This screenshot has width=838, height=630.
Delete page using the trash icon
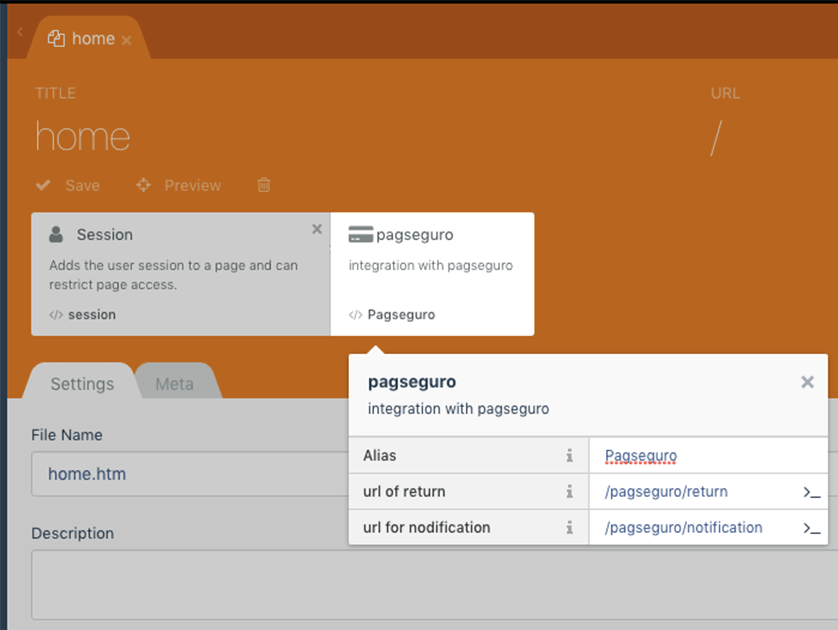point(264,185)
